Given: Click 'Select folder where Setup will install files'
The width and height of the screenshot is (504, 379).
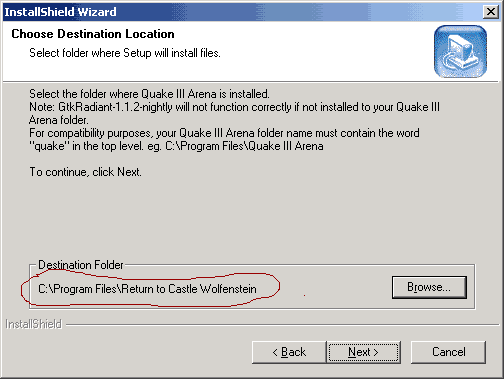Looking at the screenshot, I should 125,53.
